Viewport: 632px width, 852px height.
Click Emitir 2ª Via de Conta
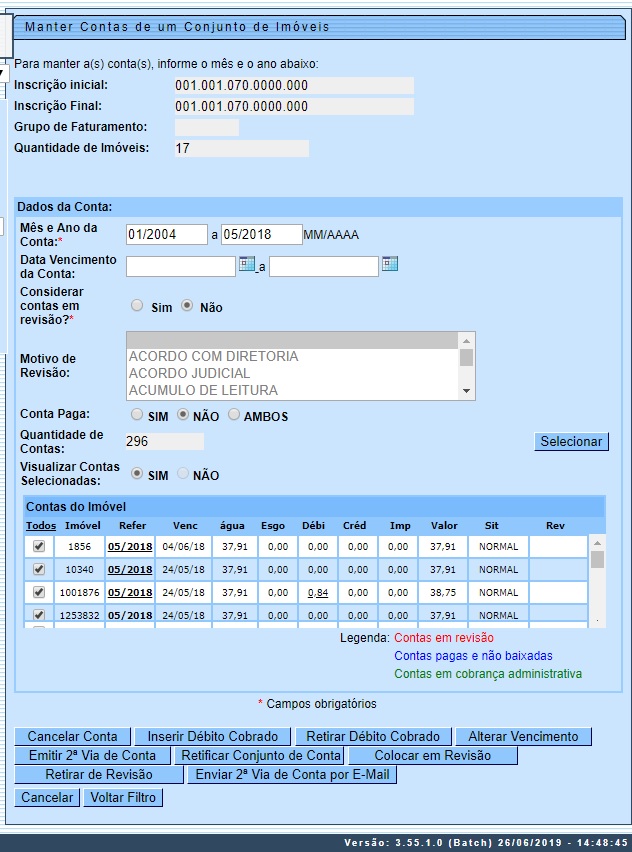coord(92,756)
